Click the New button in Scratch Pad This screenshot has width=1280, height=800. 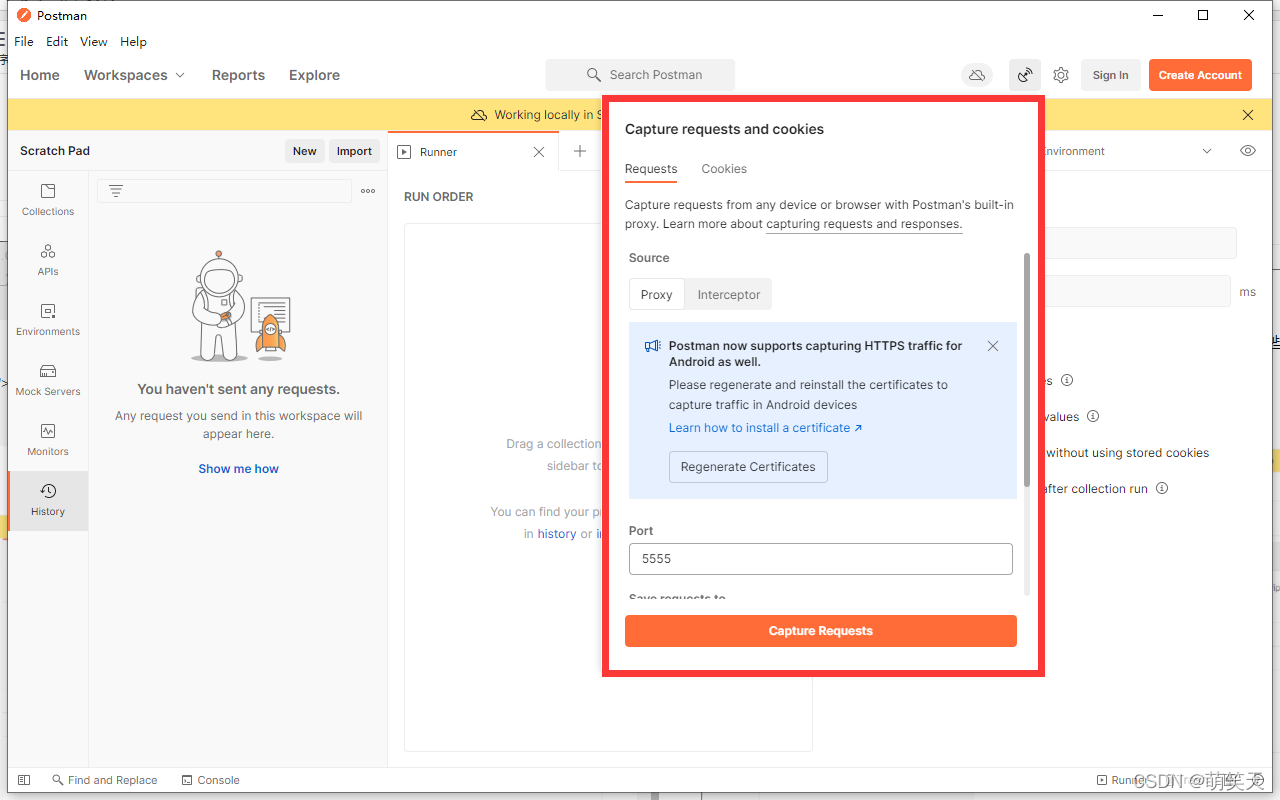305,151
